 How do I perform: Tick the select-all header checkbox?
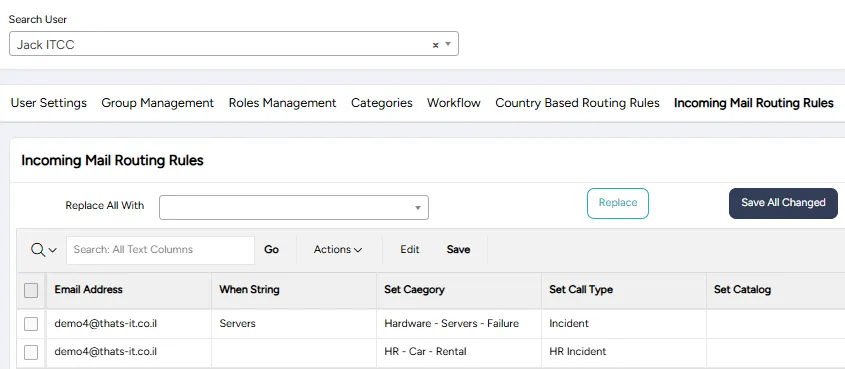[x=31, y=290]
